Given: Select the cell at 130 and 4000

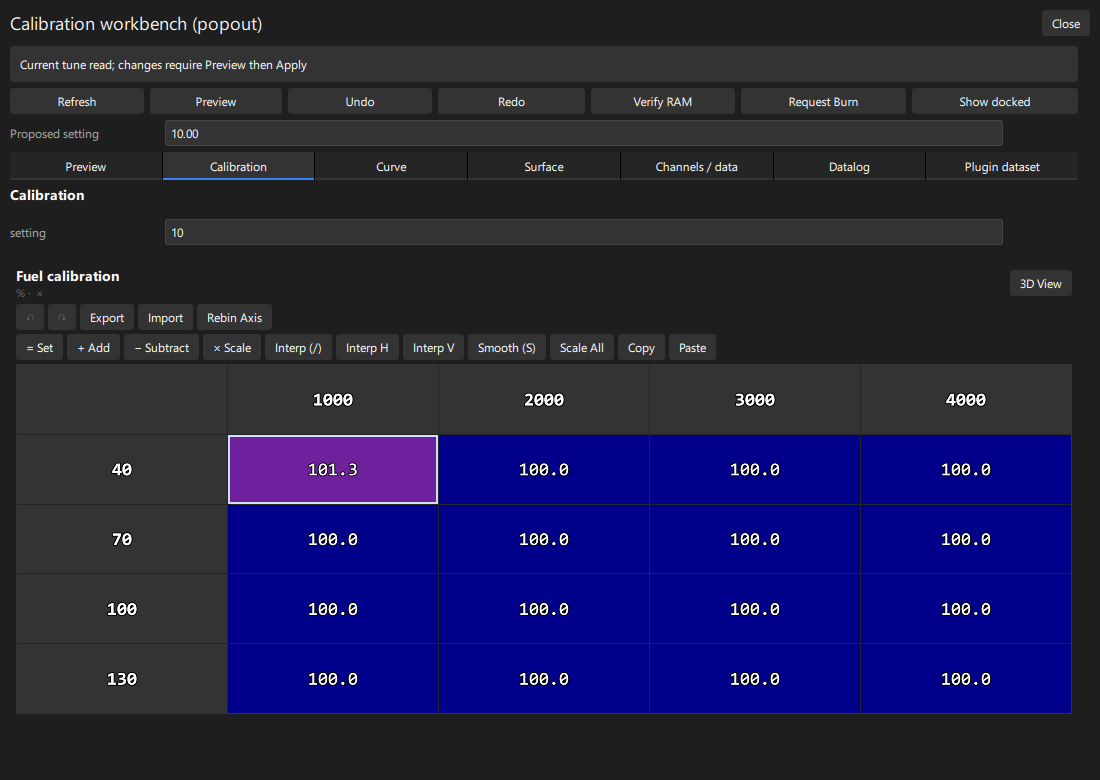Looking at the screenshot, I should pyautogui.click(x=966, y=679).
